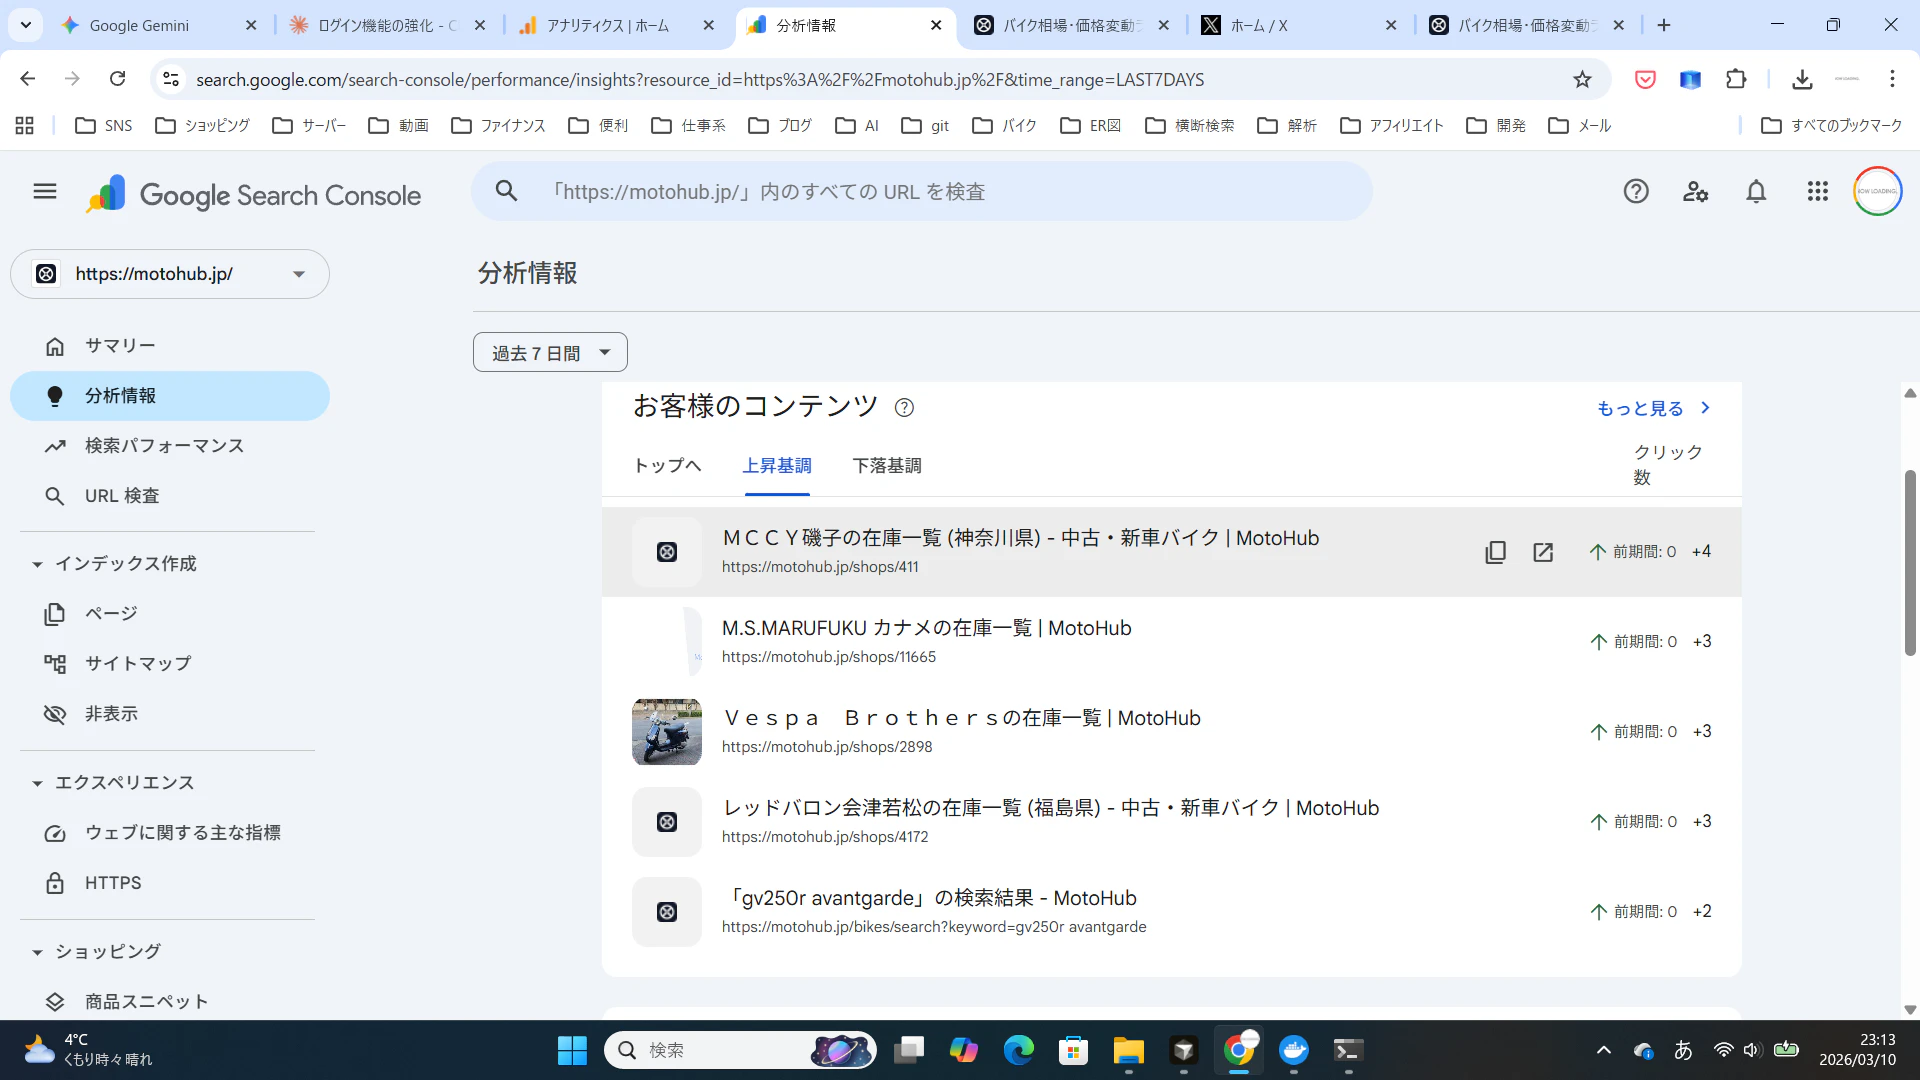Image resolution: width=1920 pixels, height=1080 pixels.
Task: Collapse the エクスペリエンス section
Action: (x=37, y=783)
